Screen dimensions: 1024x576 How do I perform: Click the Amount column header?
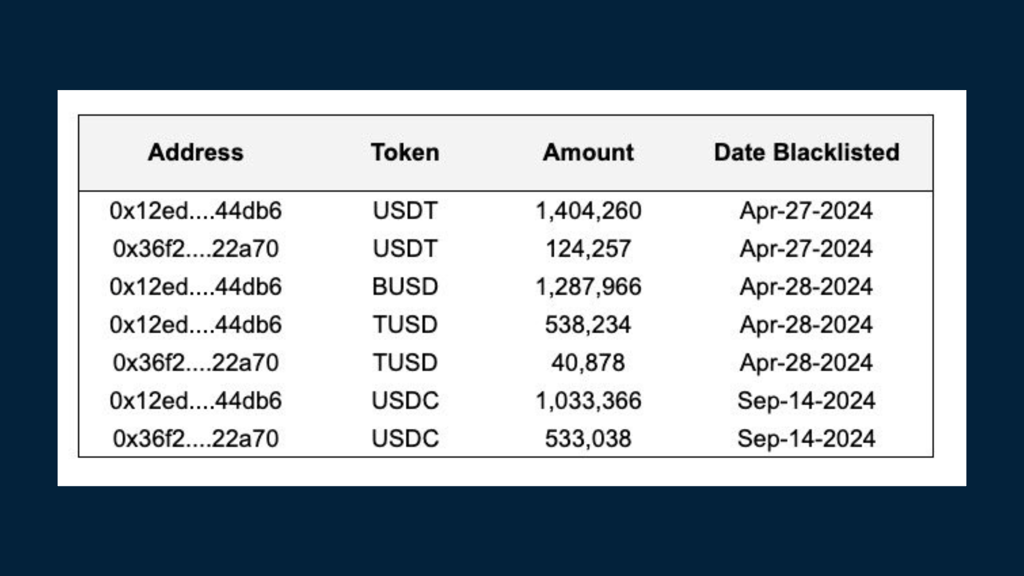coord(588,152)
